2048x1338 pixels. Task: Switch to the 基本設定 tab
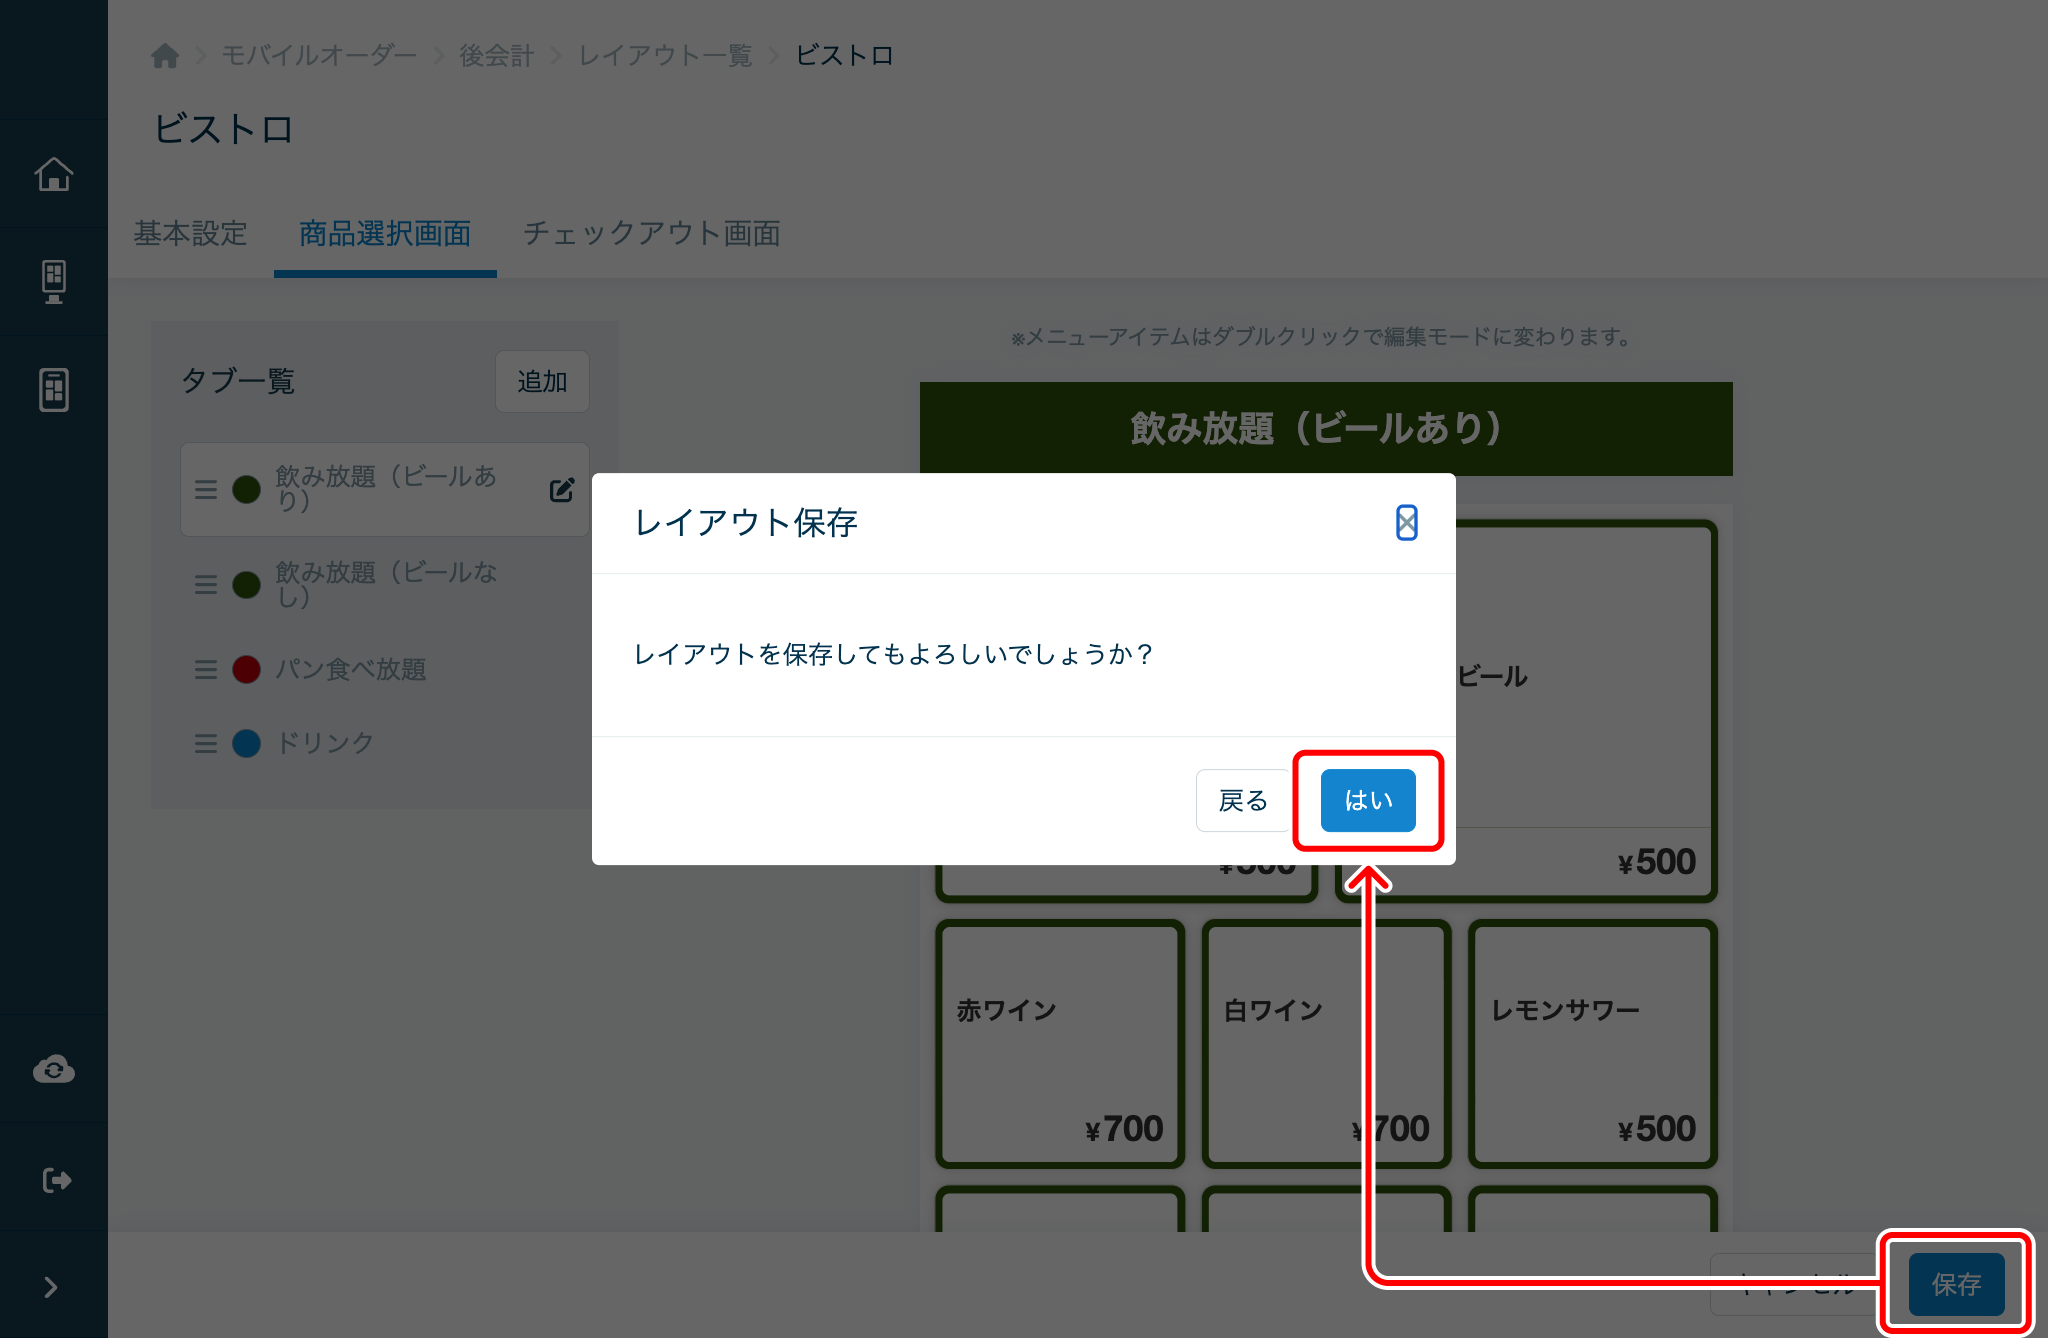coord(190,233)
